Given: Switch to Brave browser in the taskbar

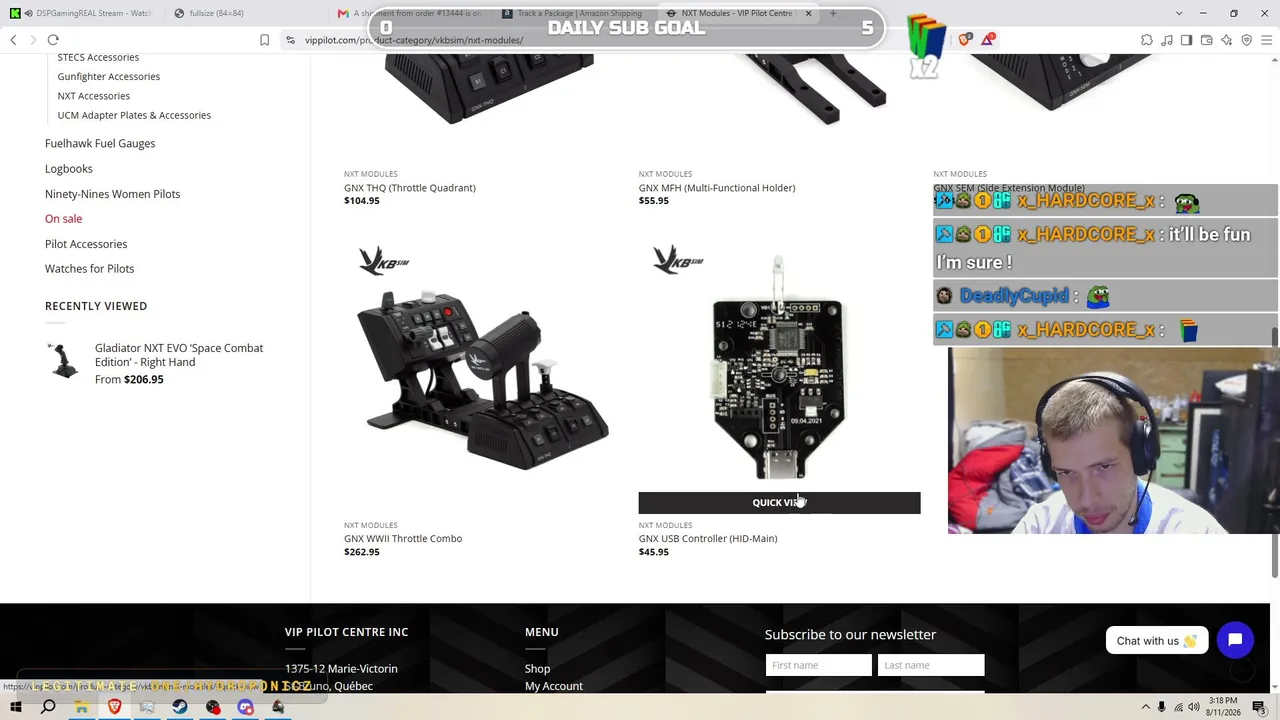Looking at the screenshot, I should [x=114, y=707].
